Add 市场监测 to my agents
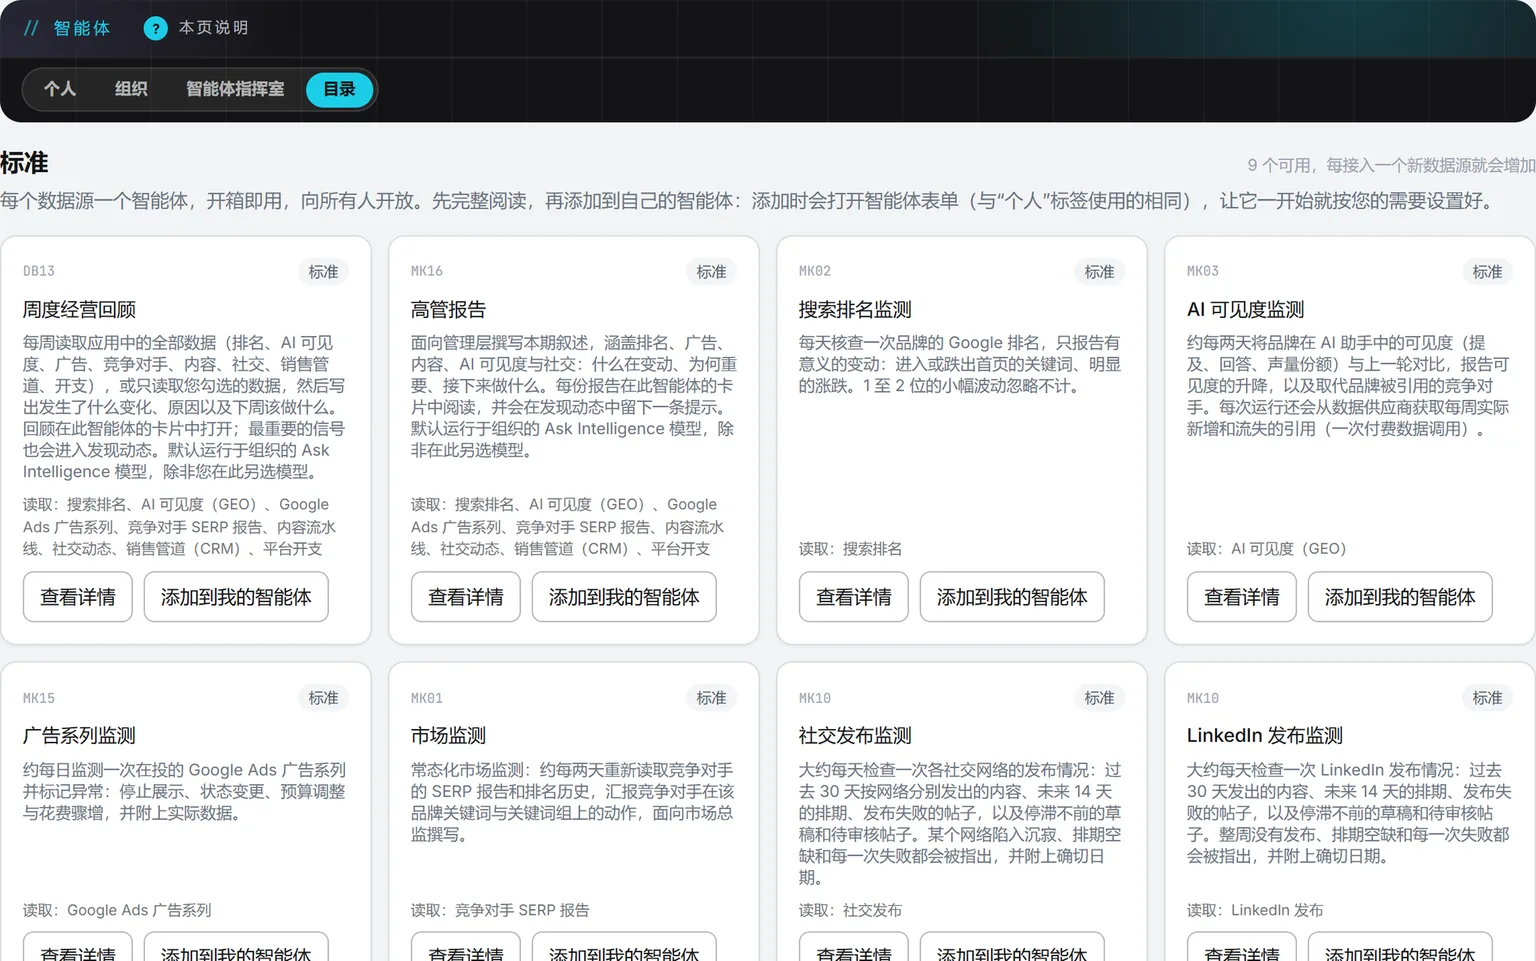 [624, 948]
